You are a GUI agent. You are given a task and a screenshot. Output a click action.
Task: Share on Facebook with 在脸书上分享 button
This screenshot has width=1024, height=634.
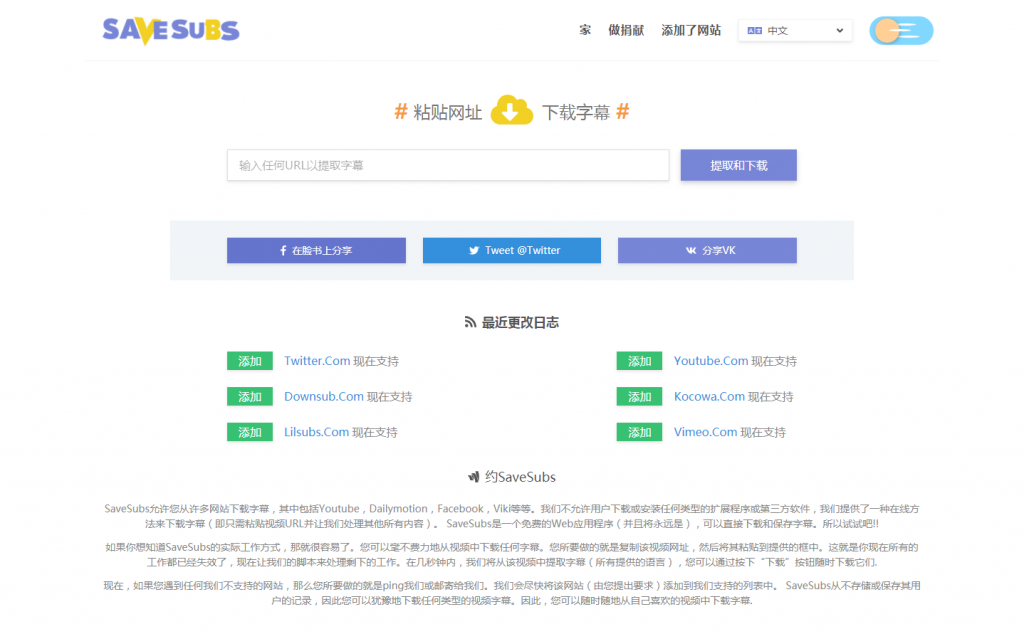coord(316,250)
